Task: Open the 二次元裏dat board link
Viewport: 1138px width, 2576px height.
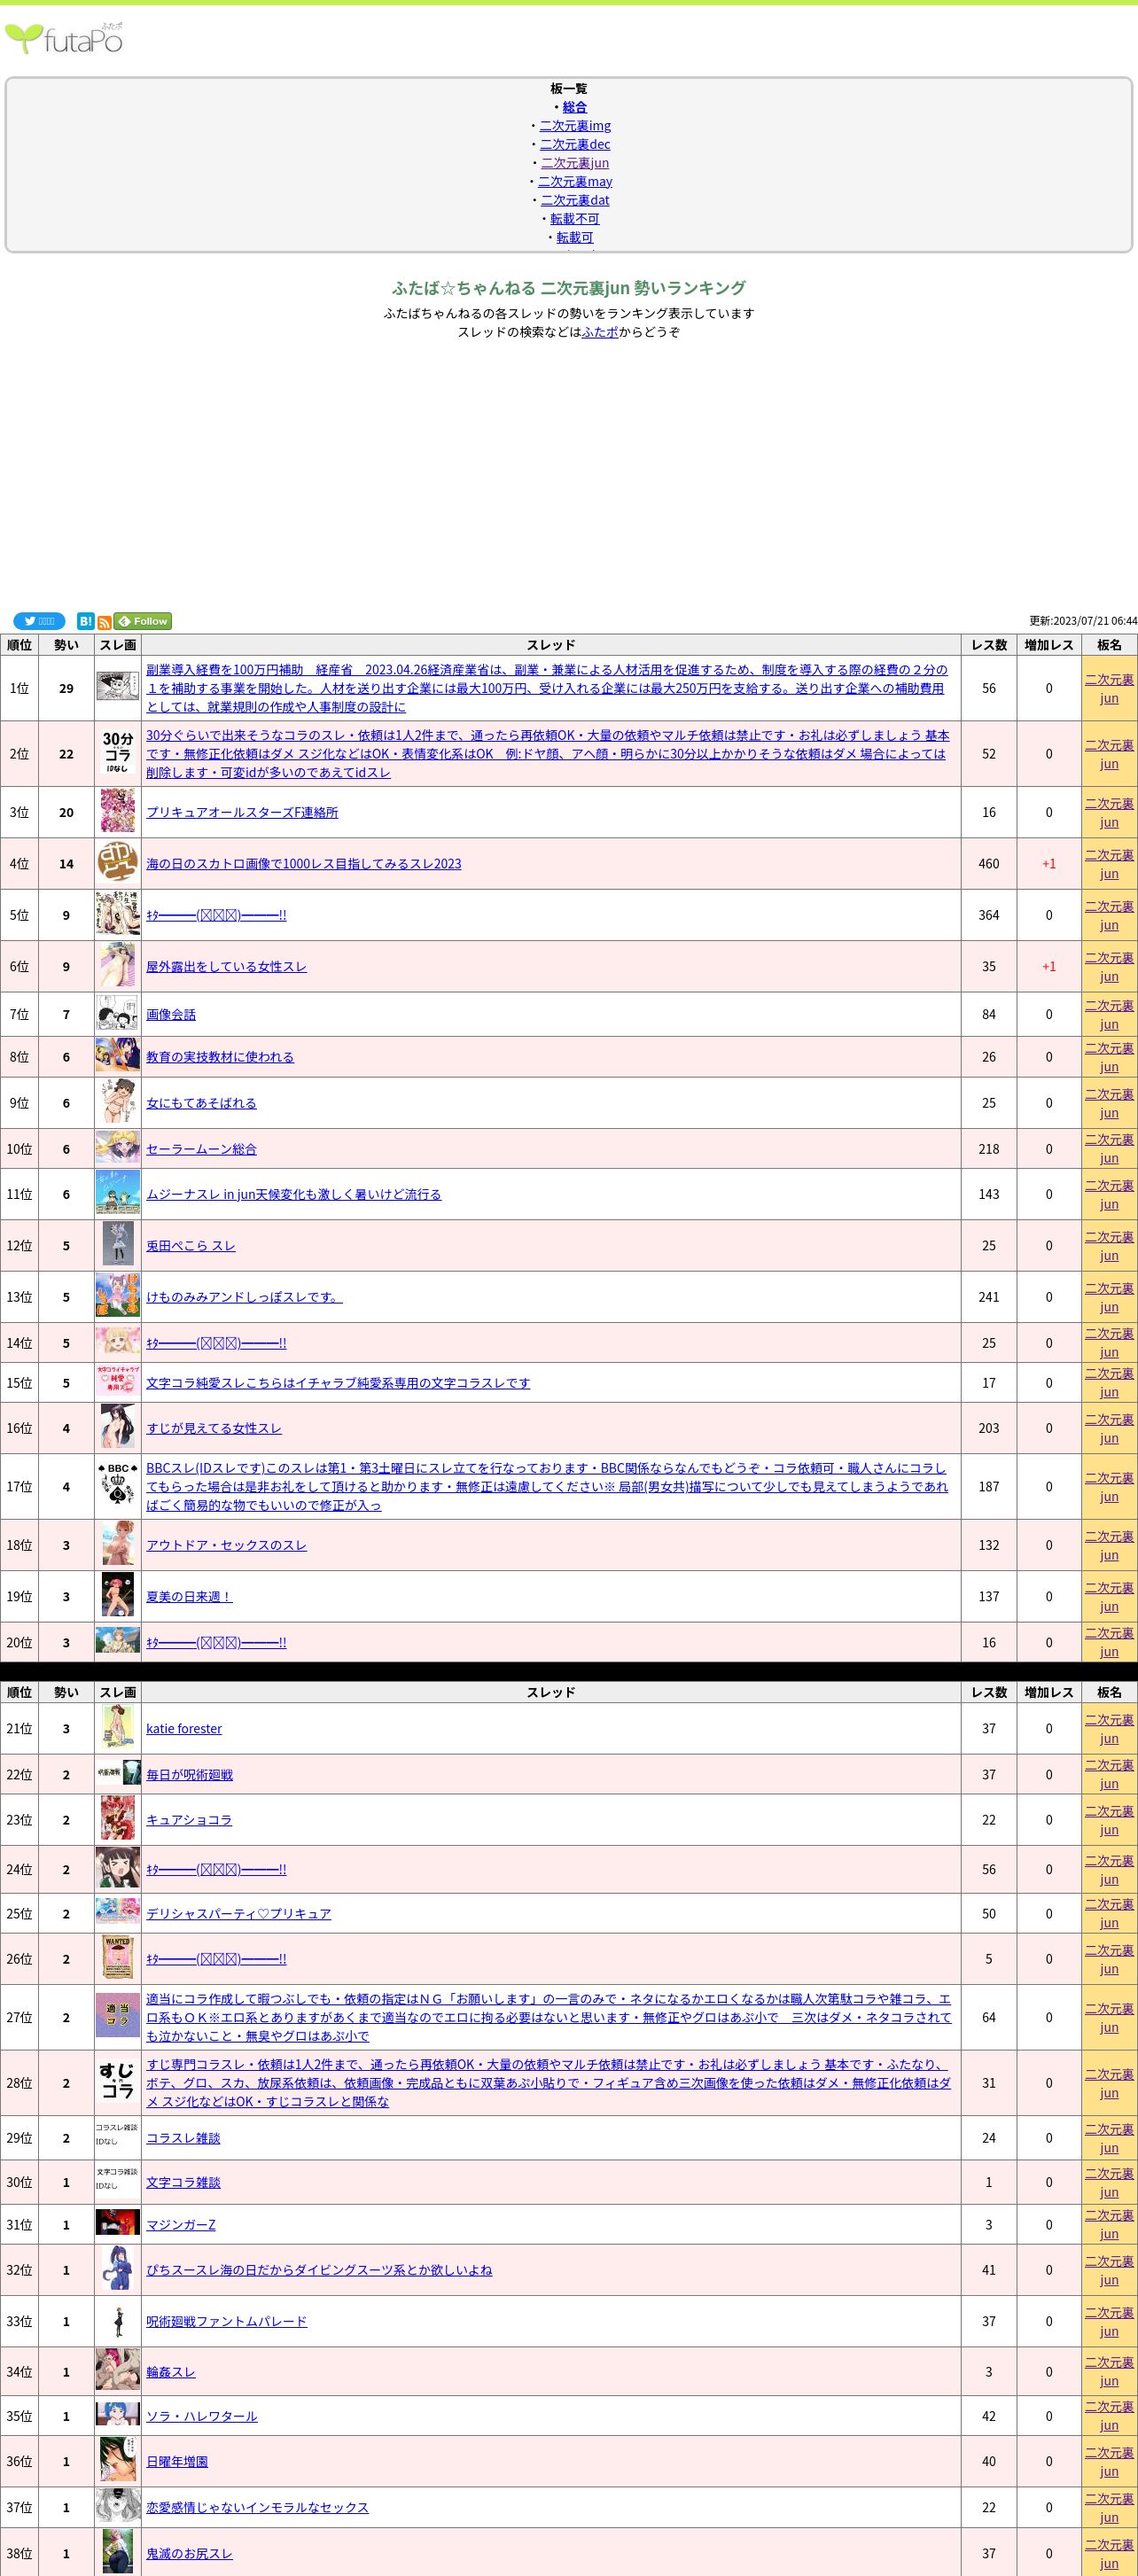Action: [575, 200]
